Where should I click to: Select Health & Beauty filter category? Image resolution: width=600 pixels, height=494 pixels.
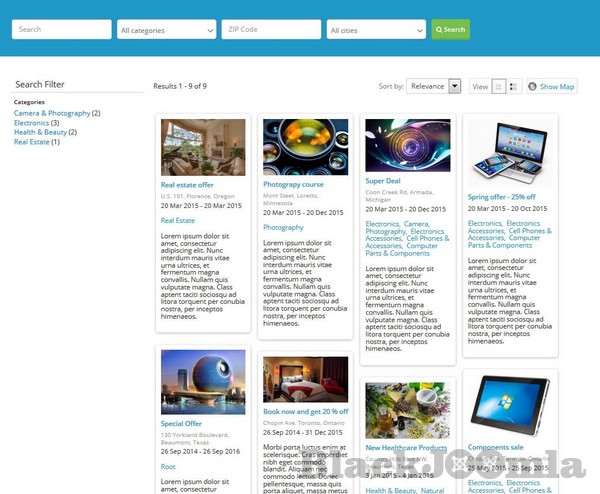[x=40, y=132]
